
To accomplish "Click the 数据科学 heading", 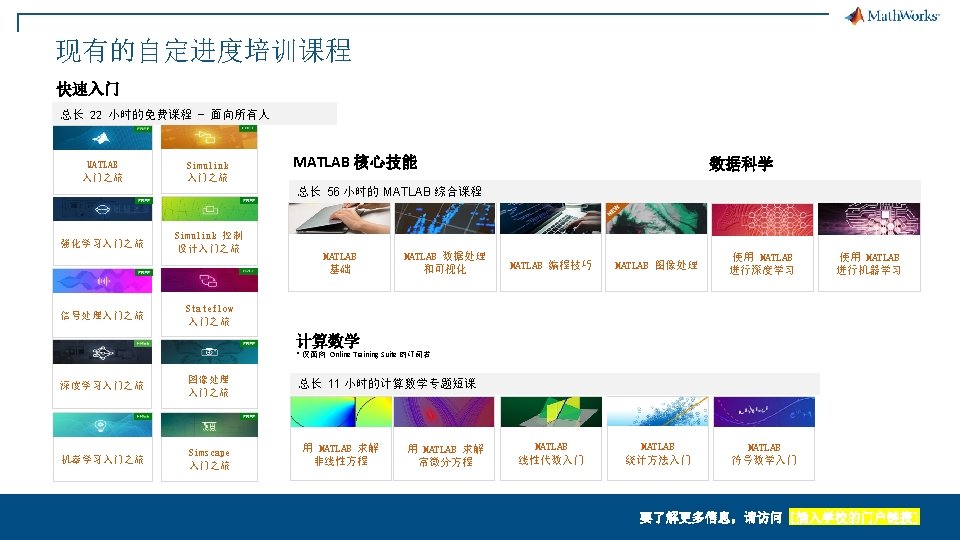I will tap(741, 163).
